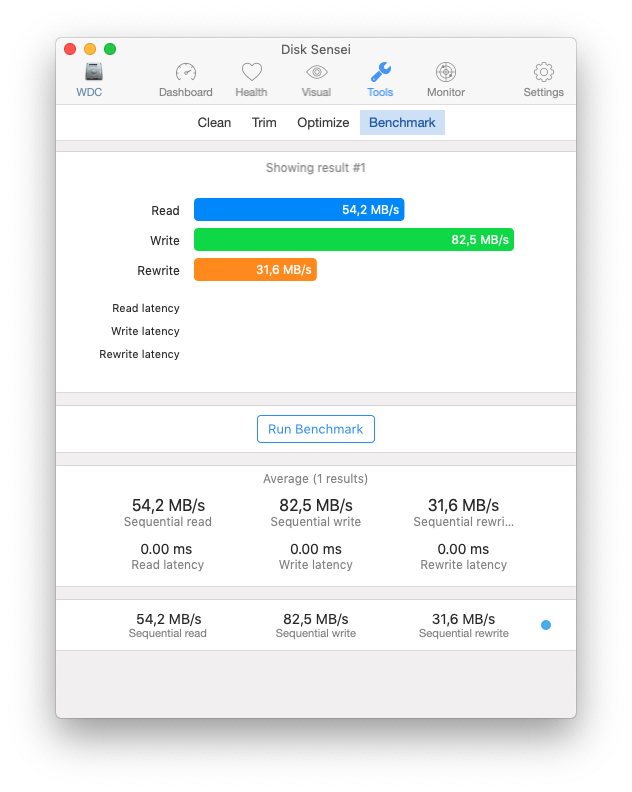Open the Health heart icon

[252, 72]
